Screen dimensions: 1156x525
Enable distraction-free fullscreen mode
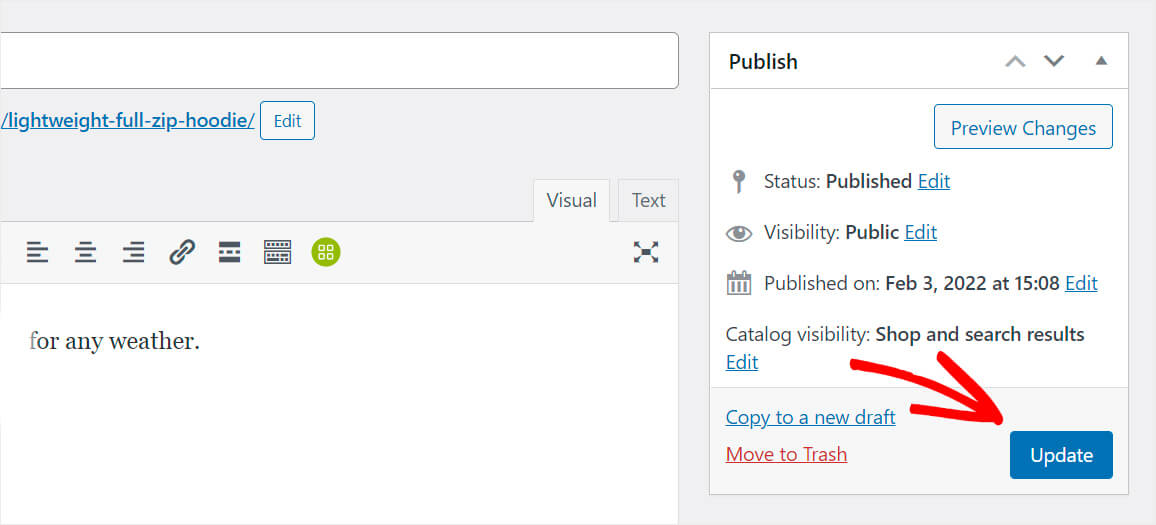click(646, 252)
